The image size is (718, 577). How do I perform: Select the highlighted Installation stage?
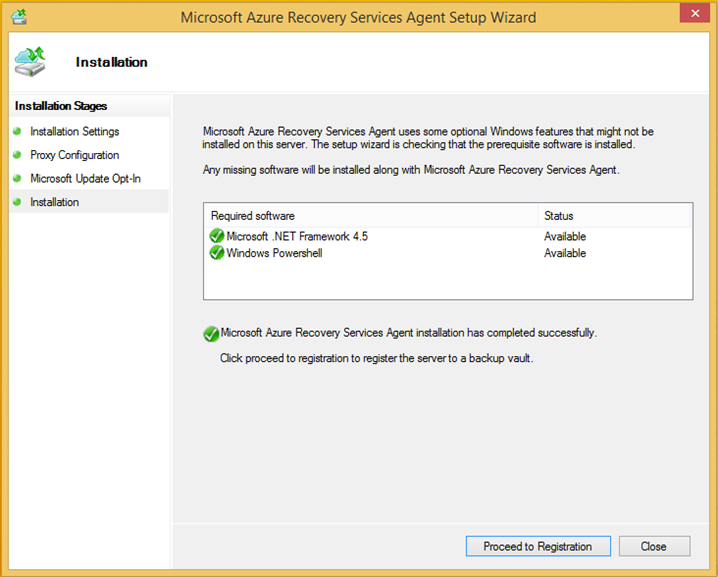89,202
